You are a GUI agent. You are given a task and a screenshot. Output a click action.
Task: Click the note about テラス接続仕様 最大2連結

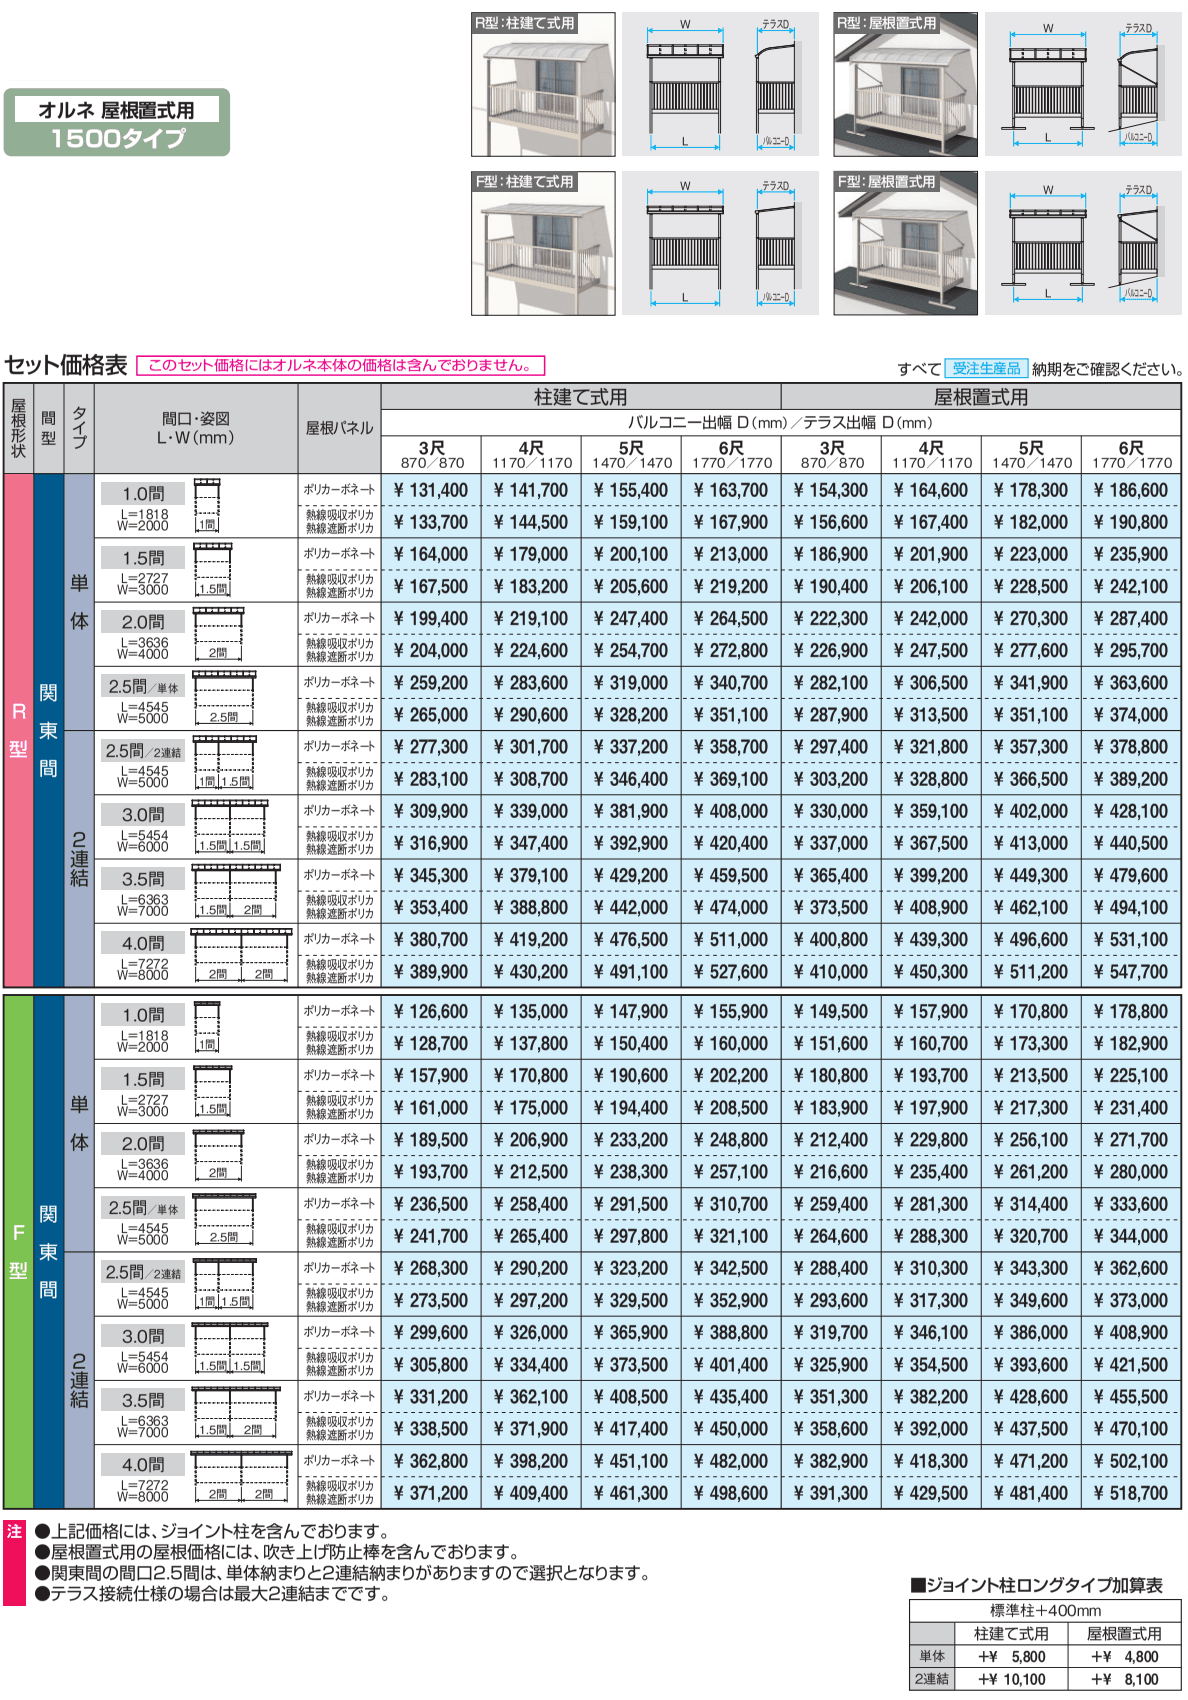212,1593
